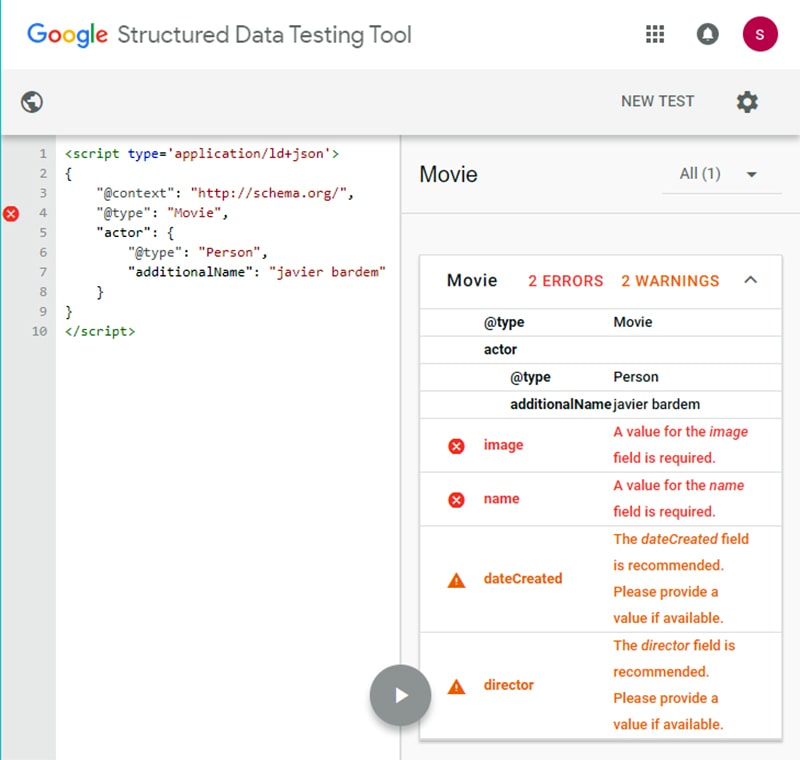
Task: Click the director warning icon
Action: point(456,687)
